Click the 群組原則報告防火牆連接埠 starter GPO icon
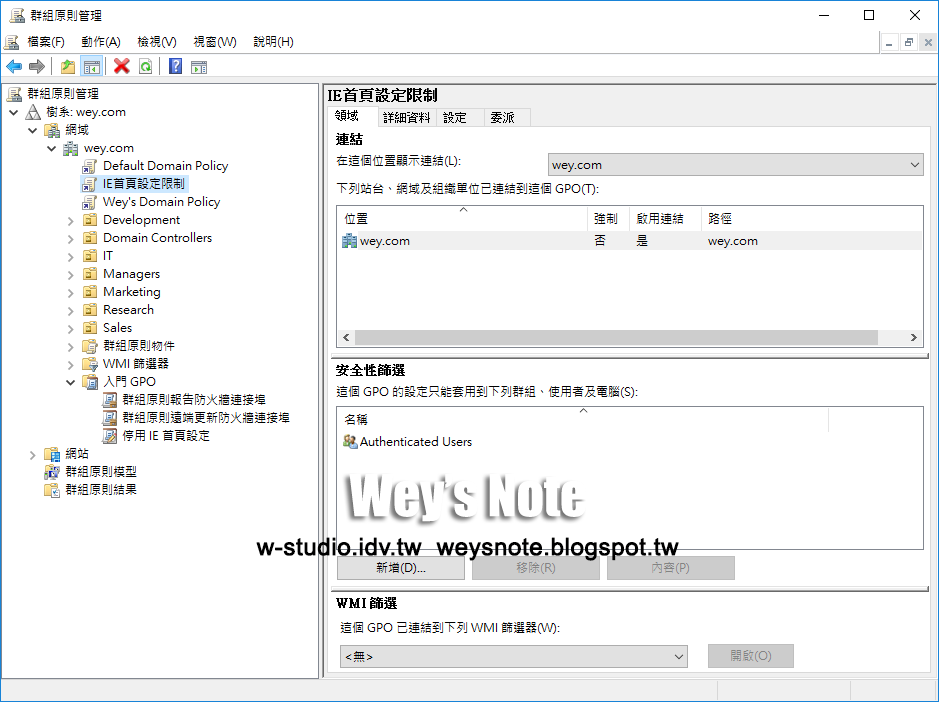 (110, 400)
